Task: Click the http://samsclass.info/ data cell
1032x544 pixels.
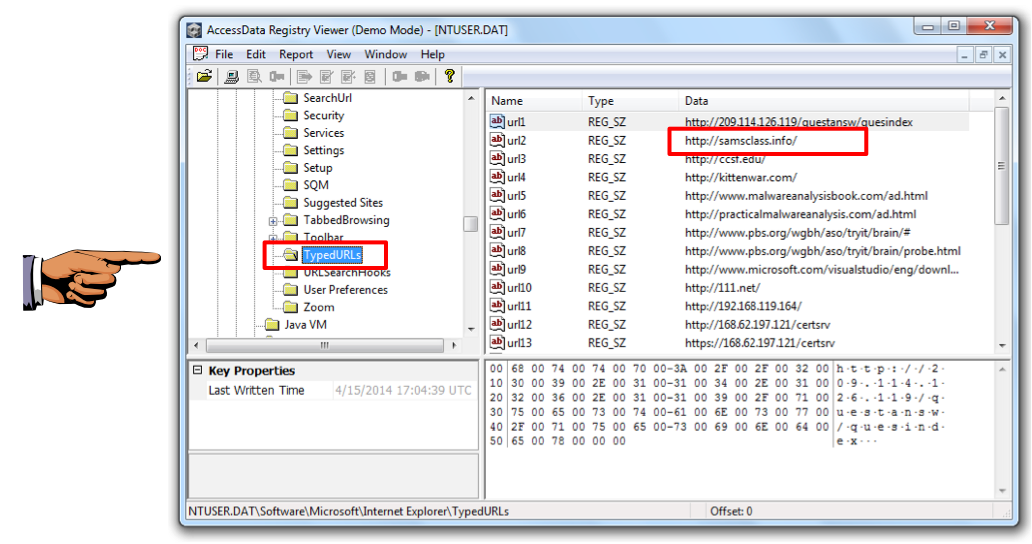Action: [x=741, y=141]
